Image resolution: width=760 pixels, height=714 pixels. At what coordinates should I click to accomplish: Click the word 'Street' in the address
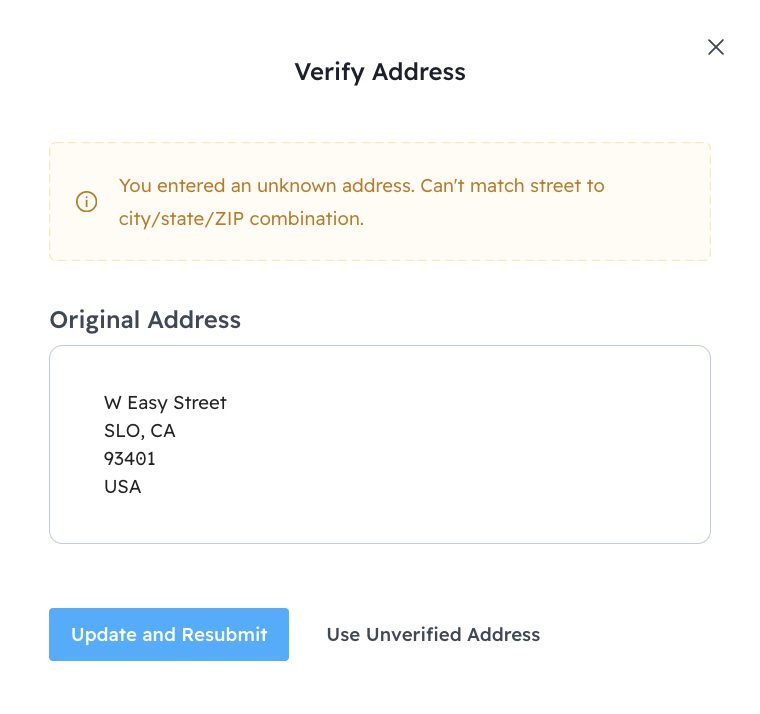[x=200, y=403]
